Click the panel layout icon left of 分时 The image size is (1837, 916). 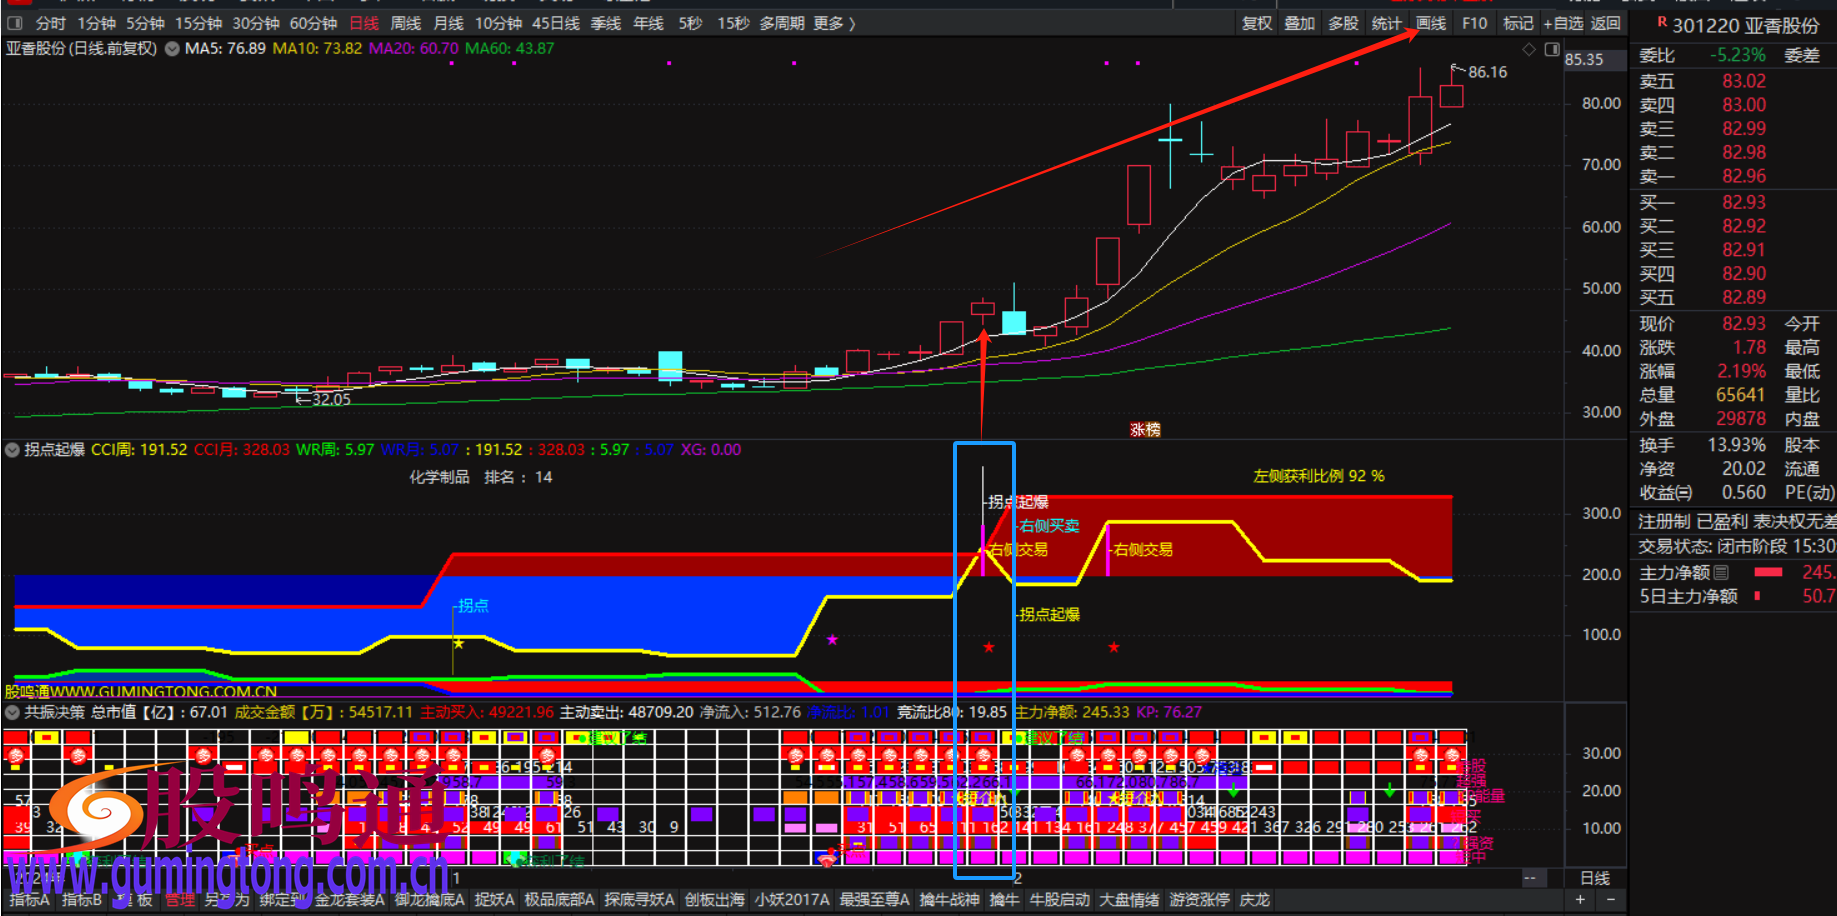pos(15,23)
